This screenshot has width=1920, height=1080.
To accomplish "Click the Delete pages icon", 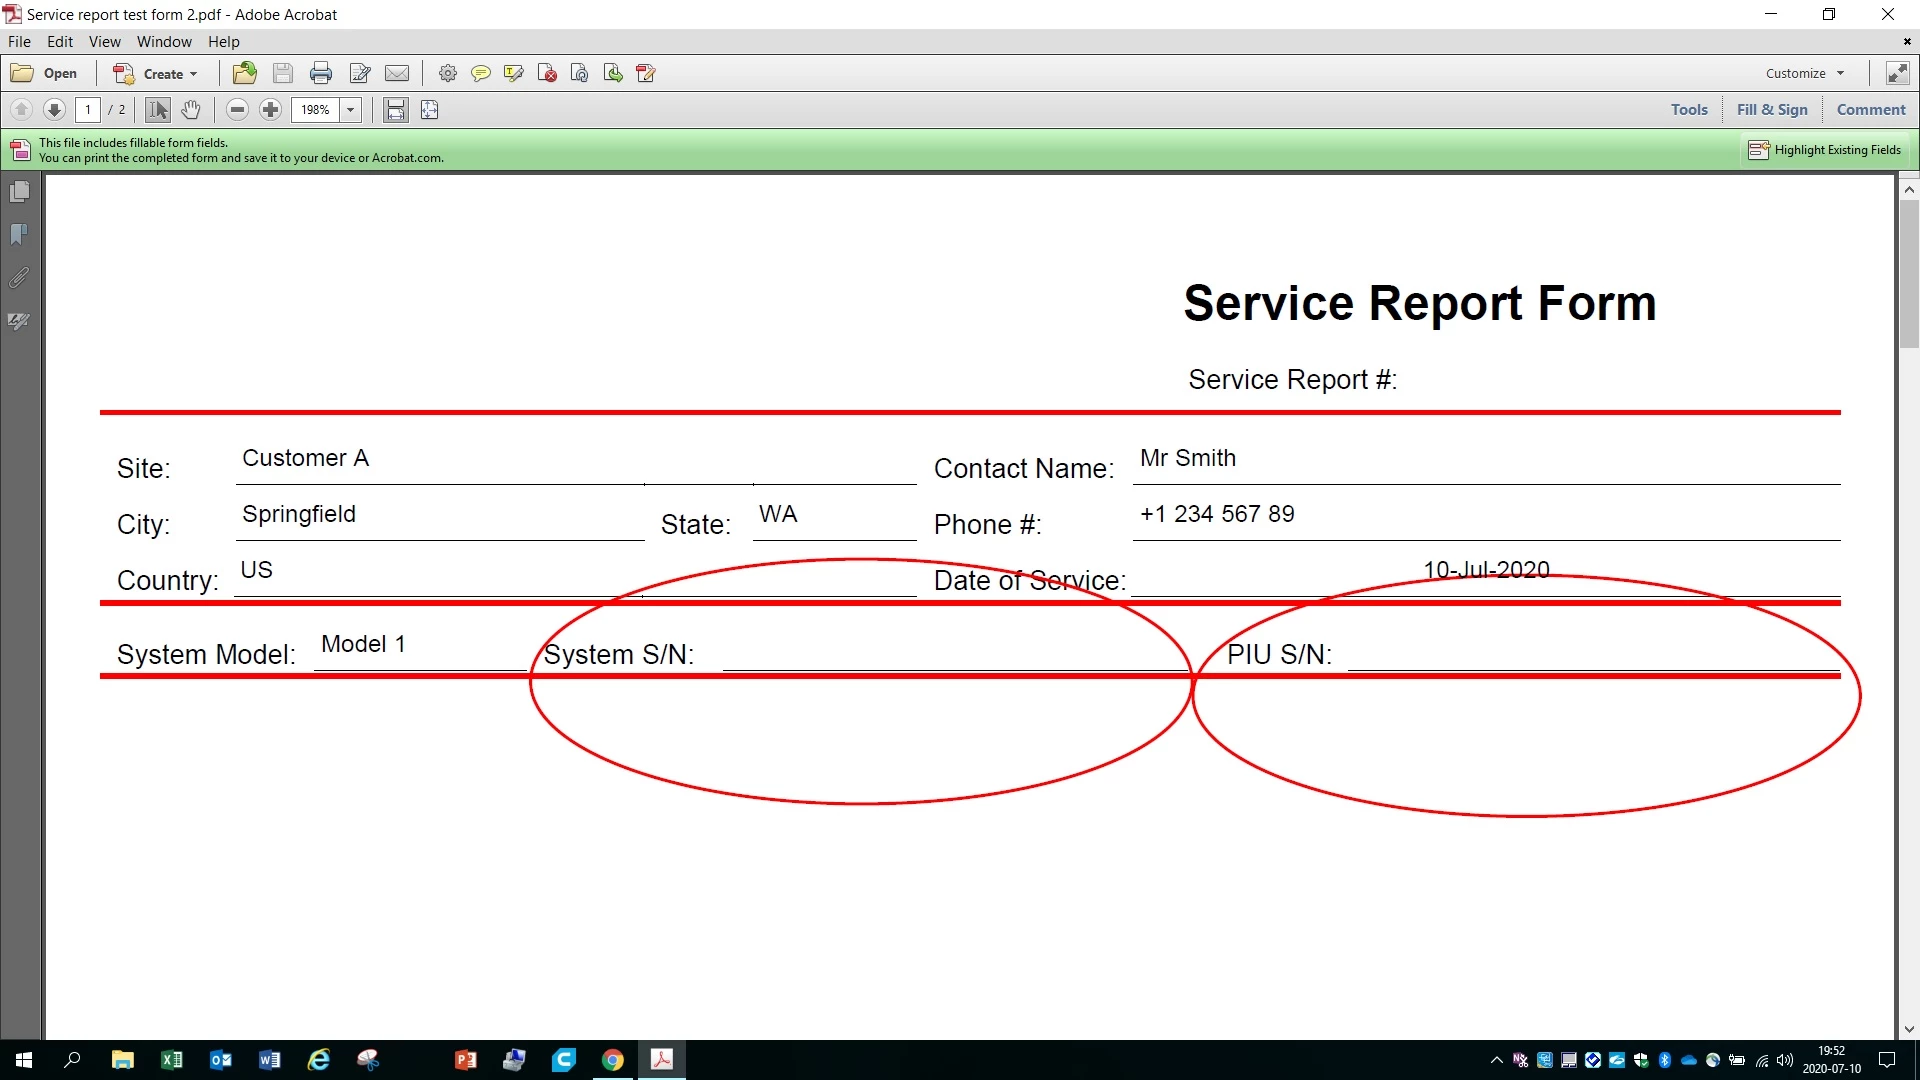I will [547, 73].
